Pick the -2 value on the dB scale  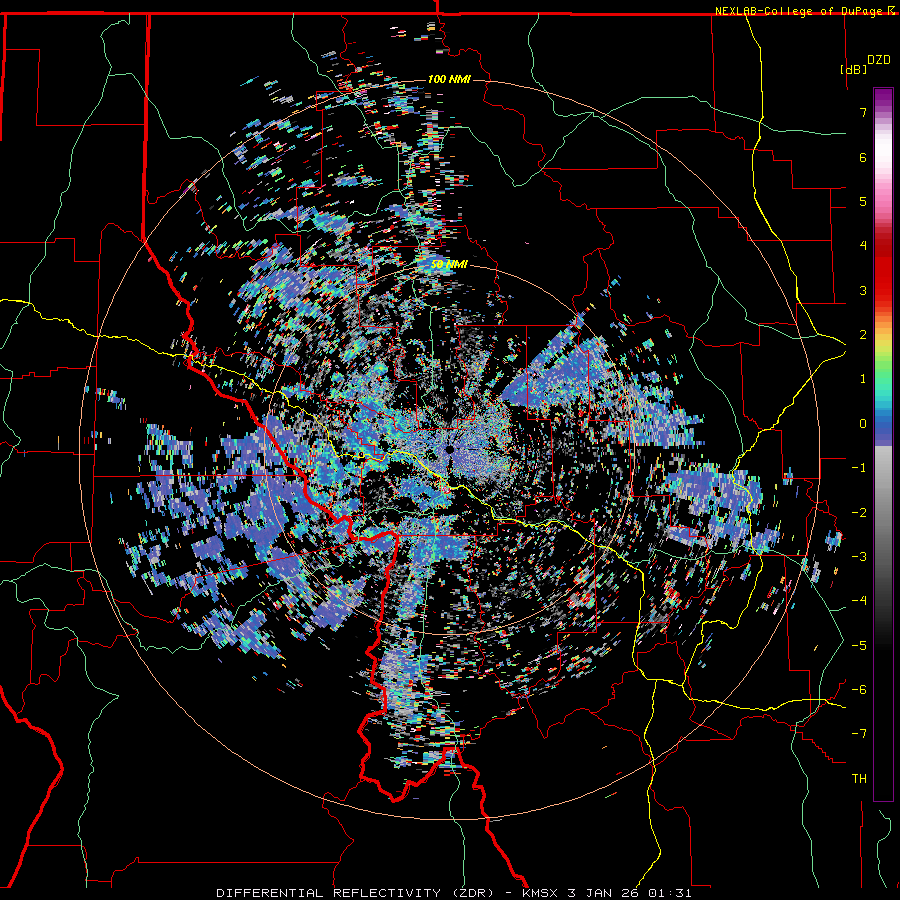(x=859, y=513)
